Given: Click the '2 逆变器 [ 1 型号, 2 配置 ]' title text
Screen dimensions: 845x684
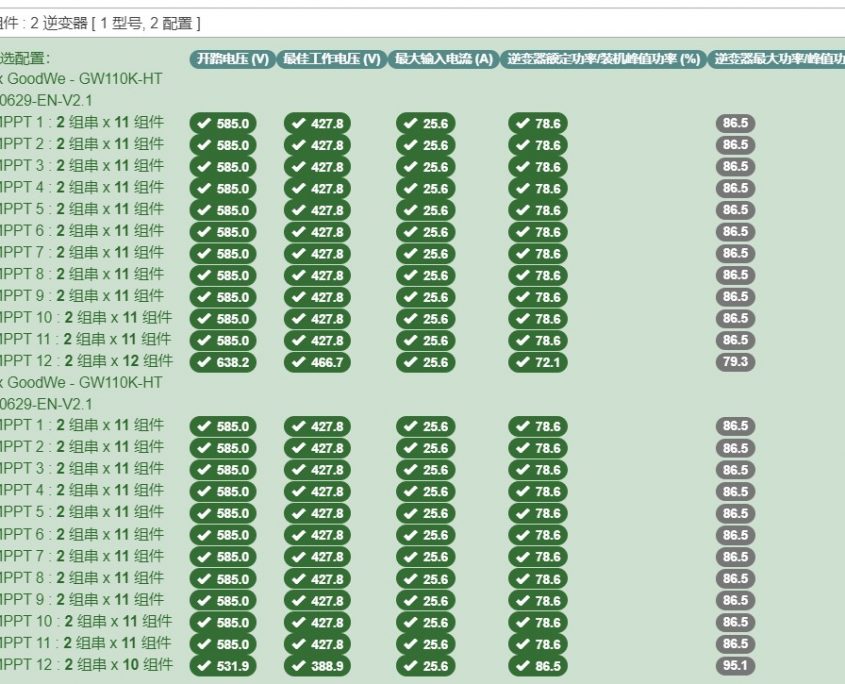Looking at the screenshot, I should (115, 23).
